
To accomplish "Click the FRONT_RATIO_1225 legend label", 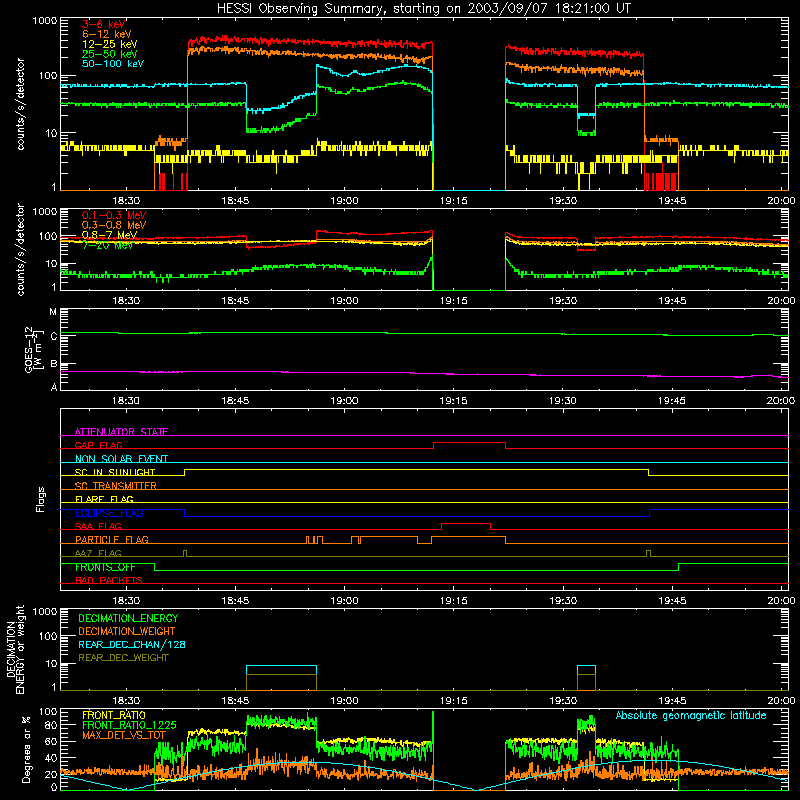I will [129, 725].
